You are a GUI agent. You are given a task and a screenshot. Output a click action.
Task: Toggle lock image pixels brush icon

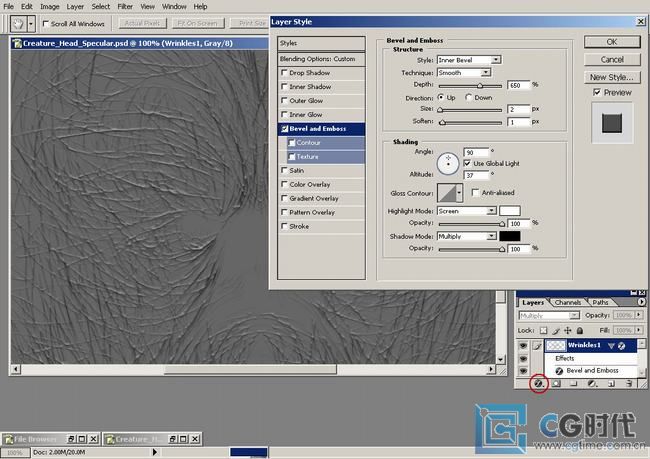[556, 330]
